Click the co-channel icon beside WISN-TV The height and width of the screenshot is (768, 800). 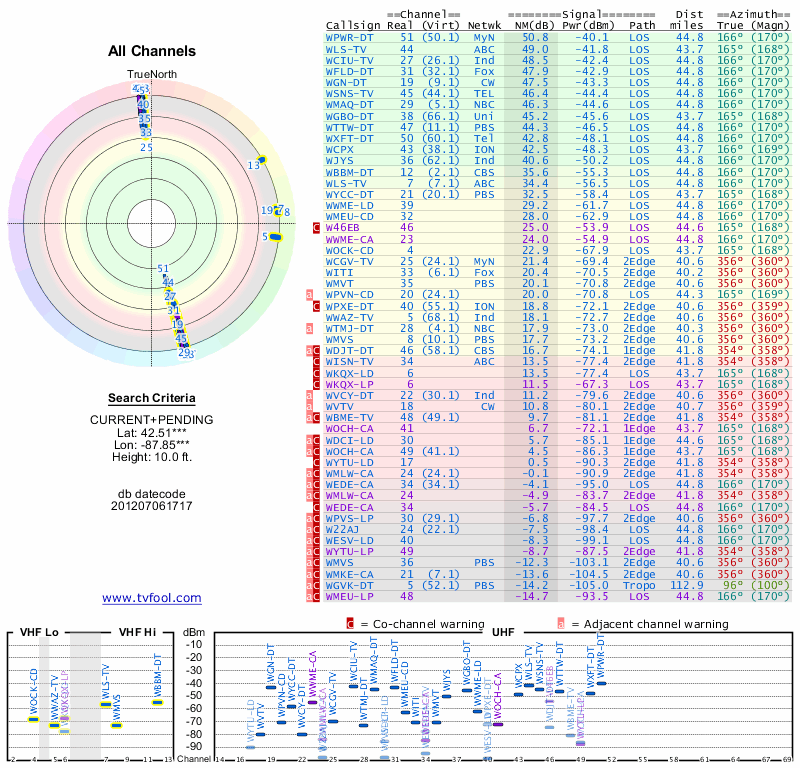click(318, 360)
